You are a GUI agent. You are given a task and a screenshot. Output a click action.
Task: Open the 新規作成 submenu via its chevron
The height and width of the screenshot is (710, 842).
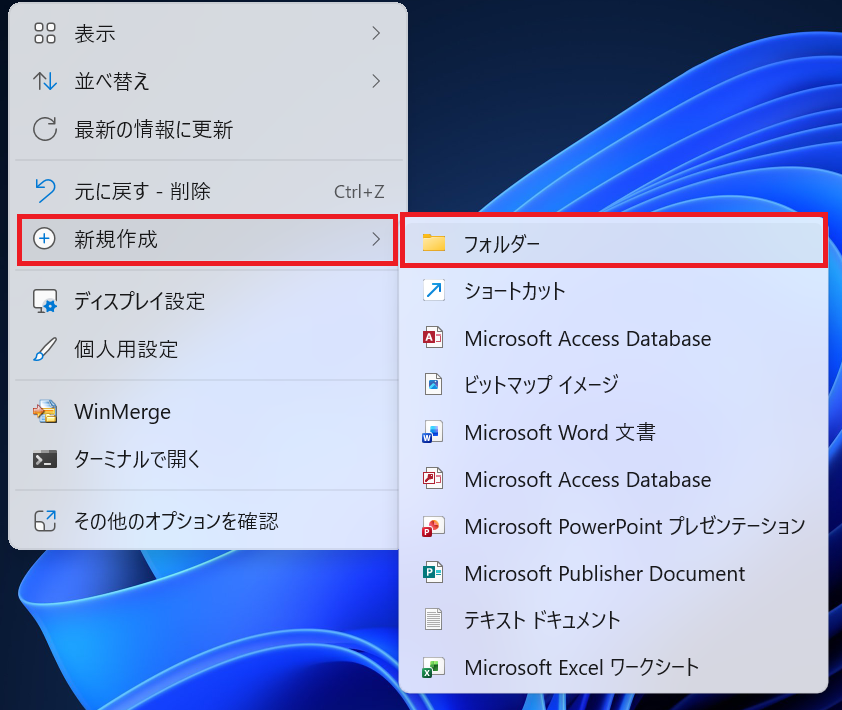[376, 239]
